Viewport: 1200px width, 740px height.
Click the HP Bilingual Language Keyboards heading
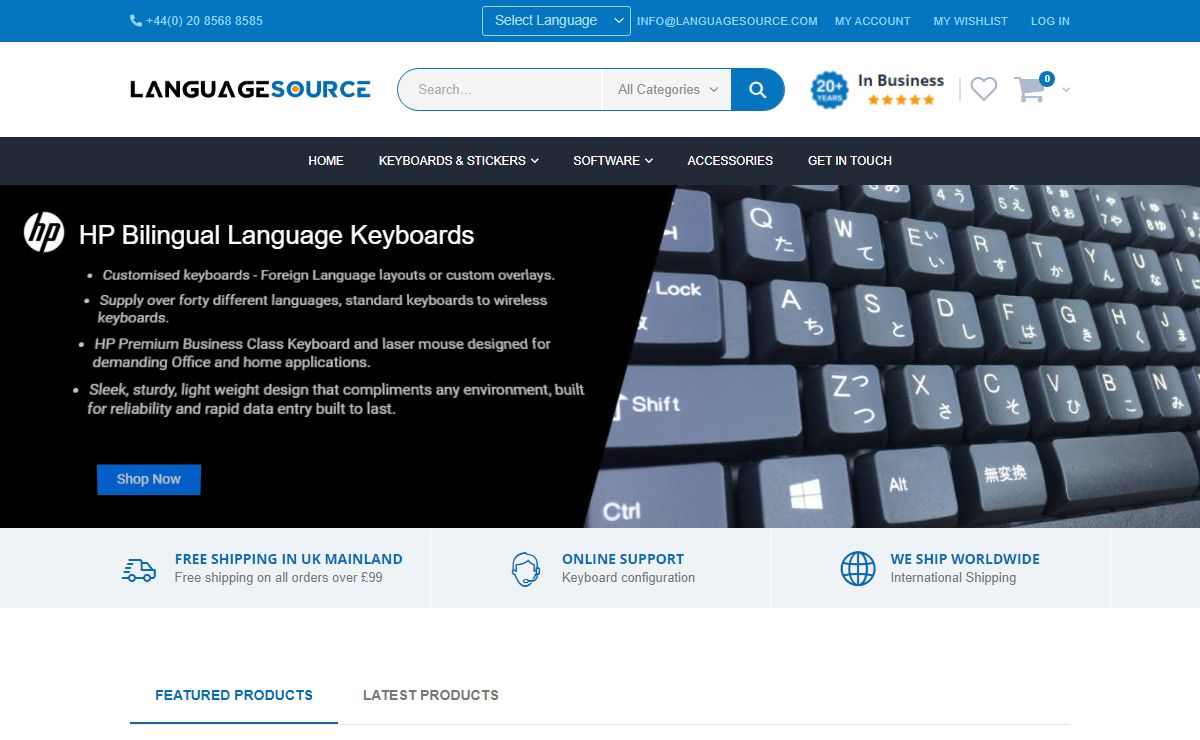(x=277, y=235)
